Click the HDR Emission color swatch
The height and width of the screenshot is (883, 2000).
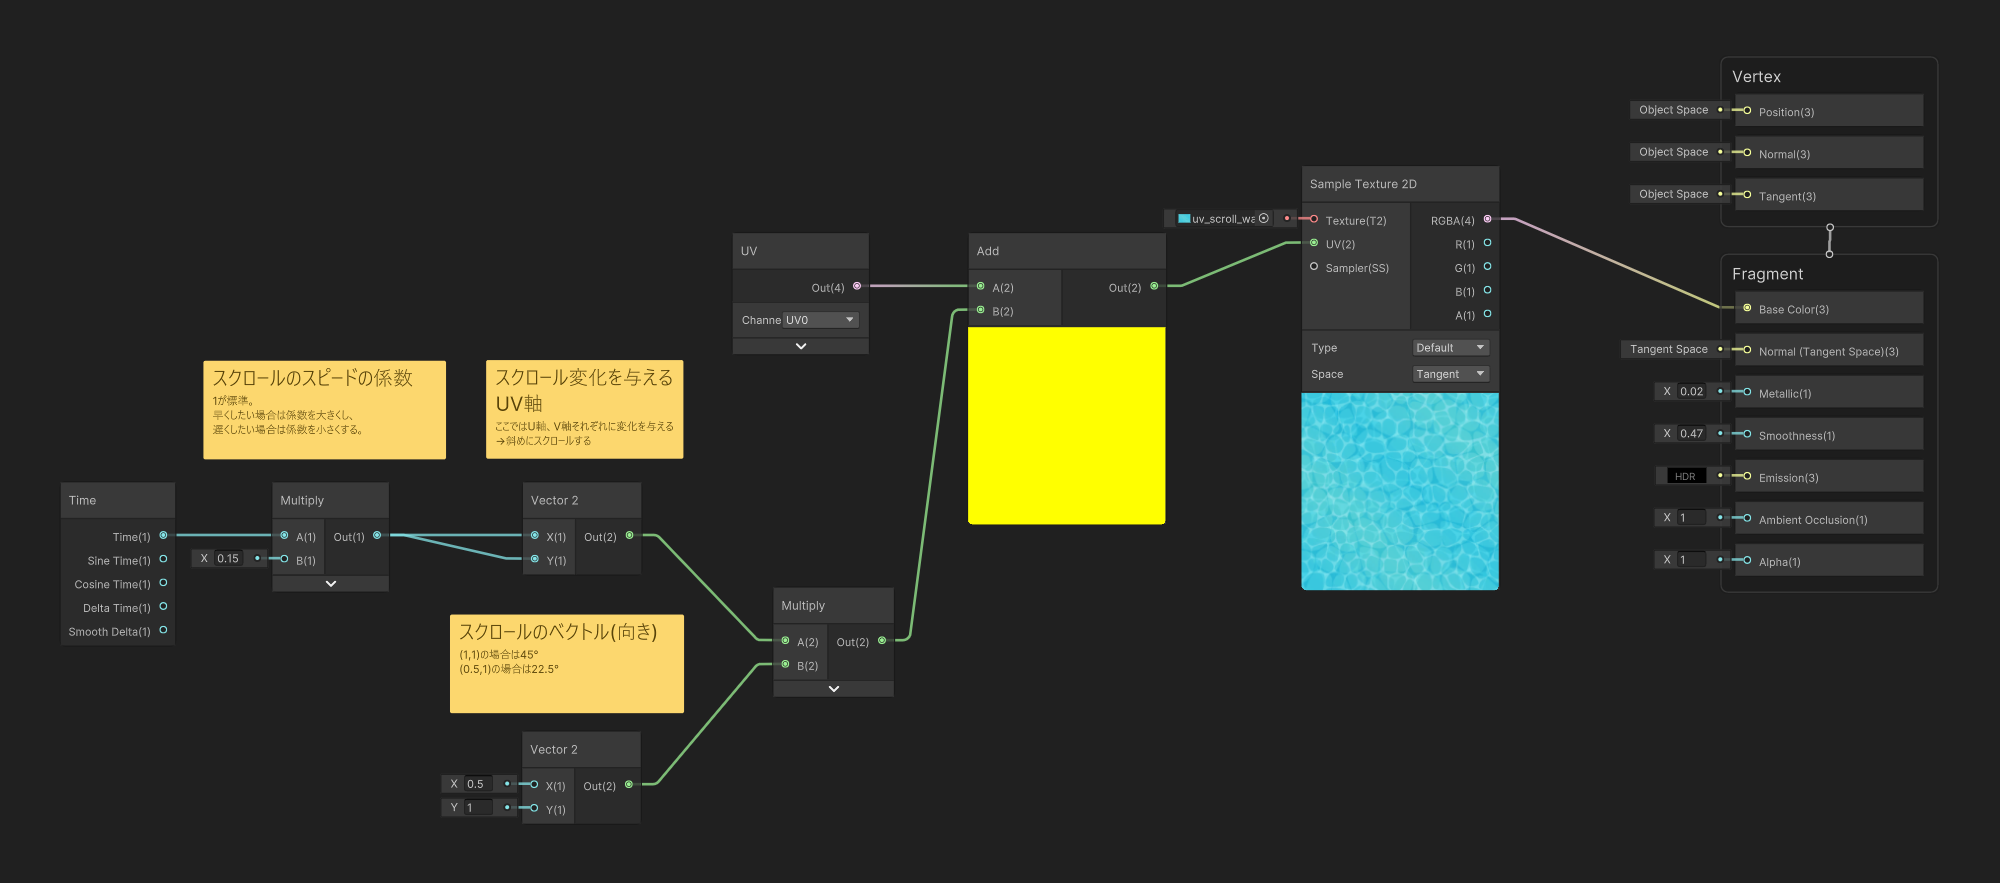click(x=1686, y=476)
